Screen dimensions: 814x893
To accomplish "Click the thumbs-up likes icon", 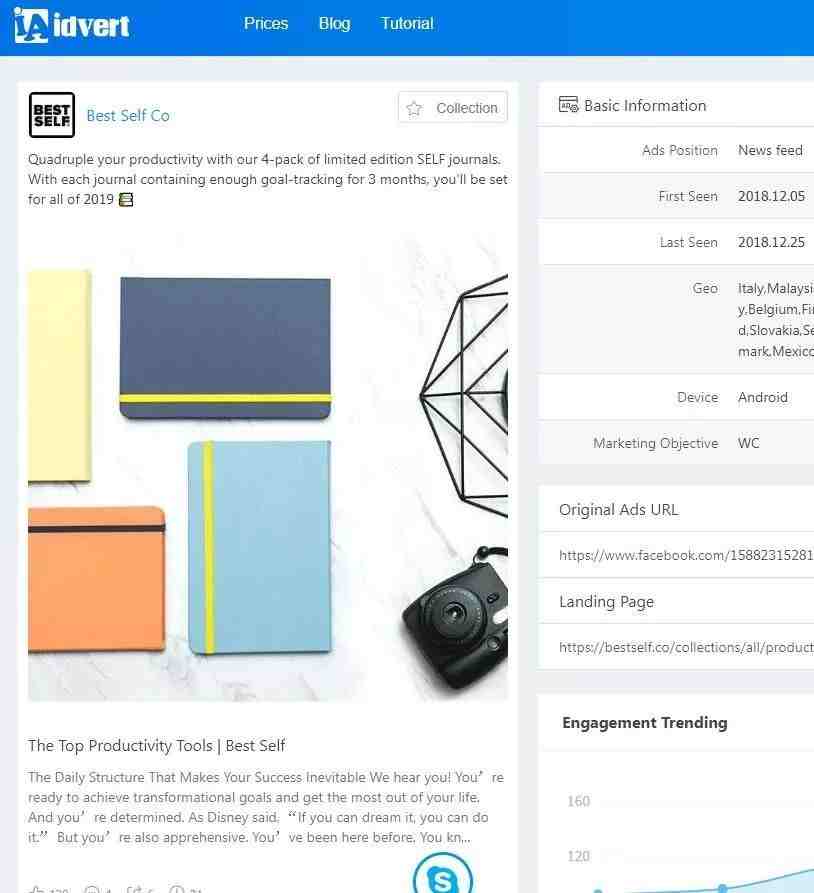I will [36, 890].
